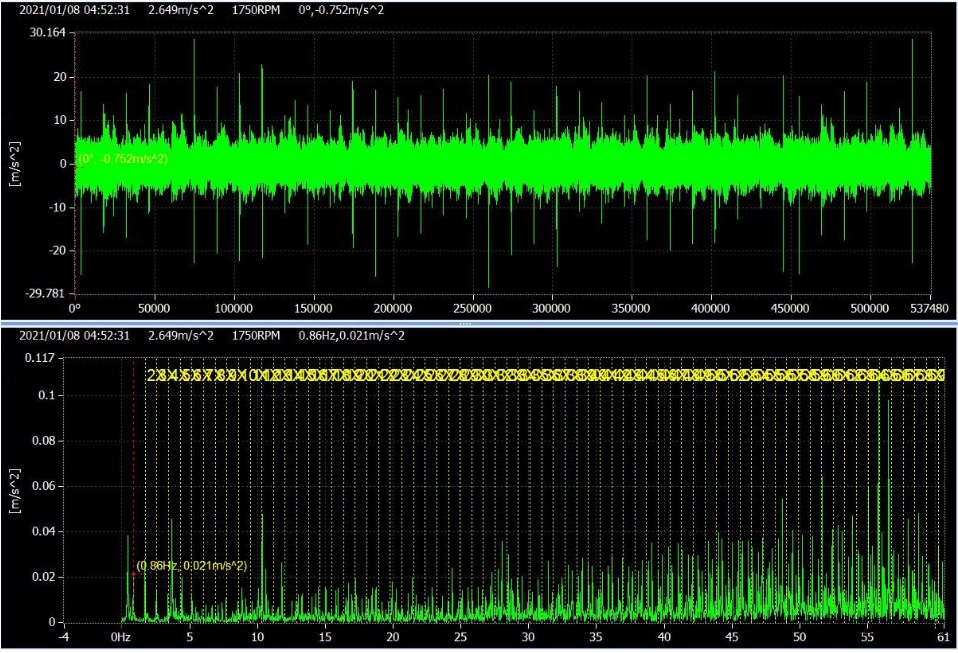The height and width of the screenshot is (653, 958).
Task: Click the waveform [m/s^2] y-axis label
Action: 16,164
